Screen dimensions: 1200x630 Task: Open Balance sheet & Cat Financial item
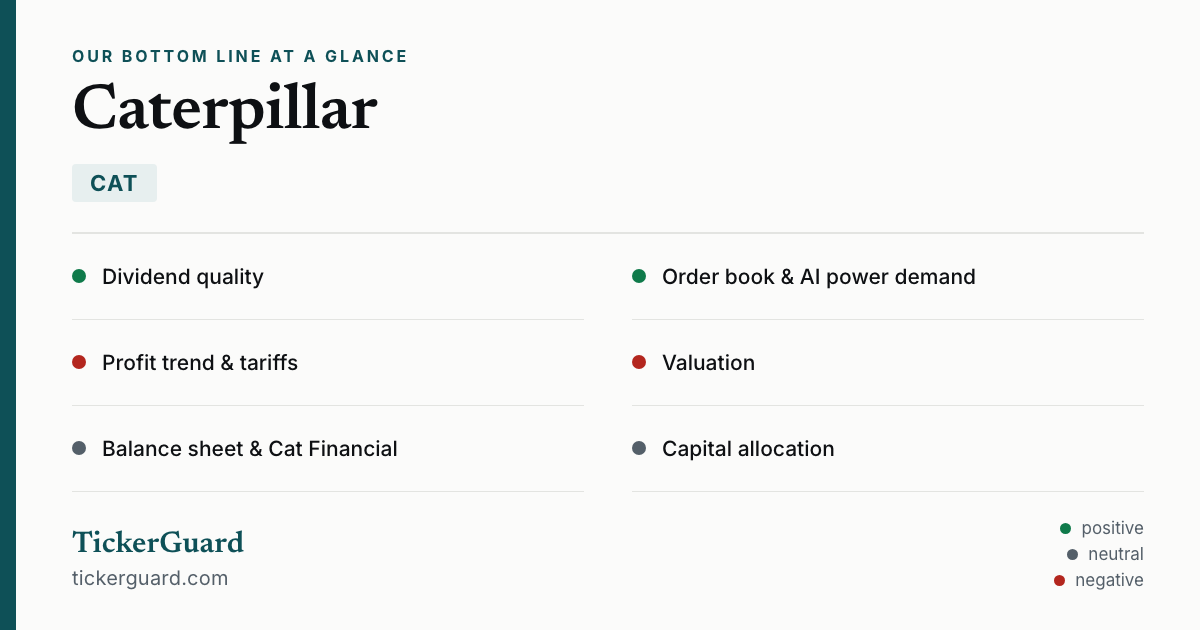[x=328, y=449]
